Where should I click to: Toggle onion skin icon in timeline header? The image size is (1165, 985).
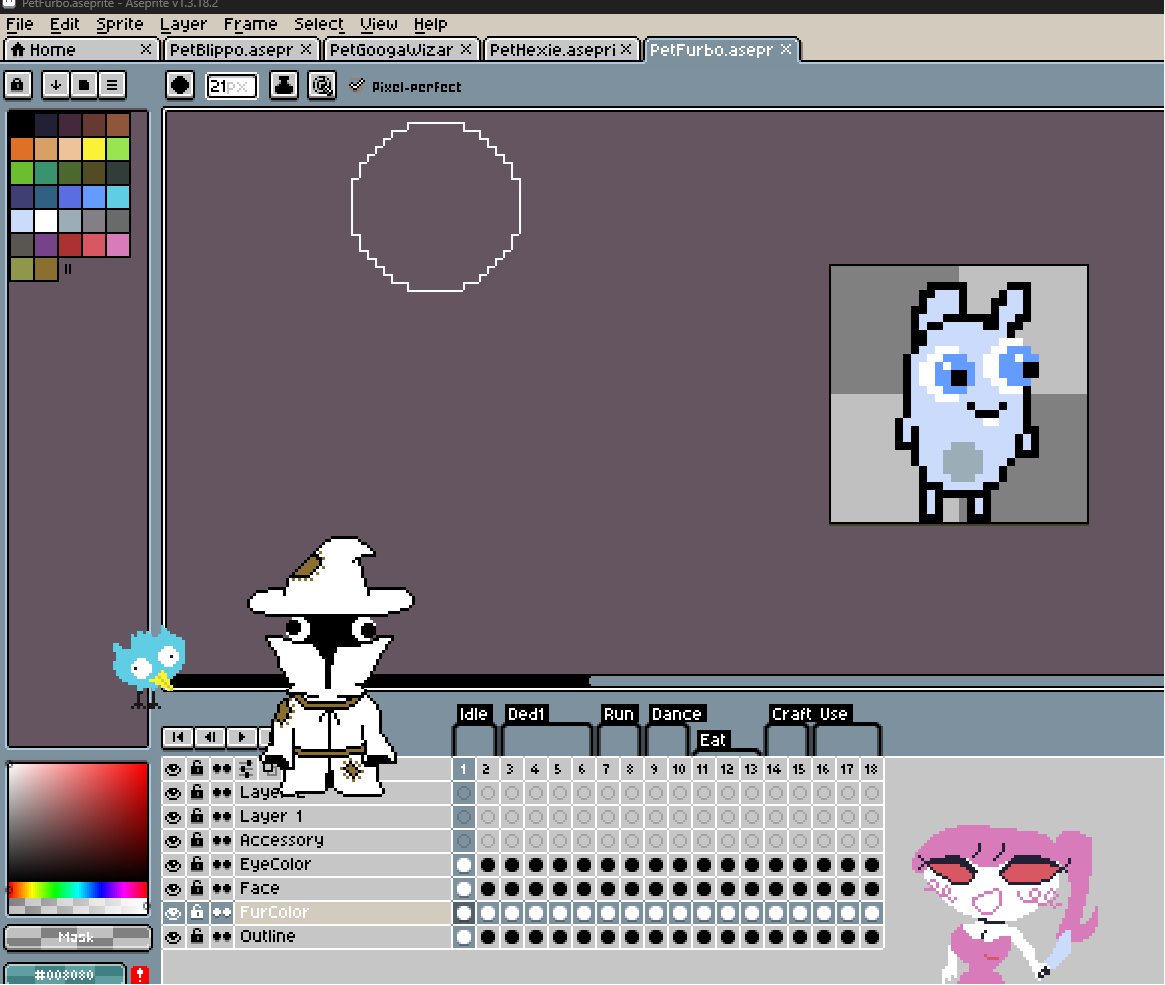[x=246, y=769]
